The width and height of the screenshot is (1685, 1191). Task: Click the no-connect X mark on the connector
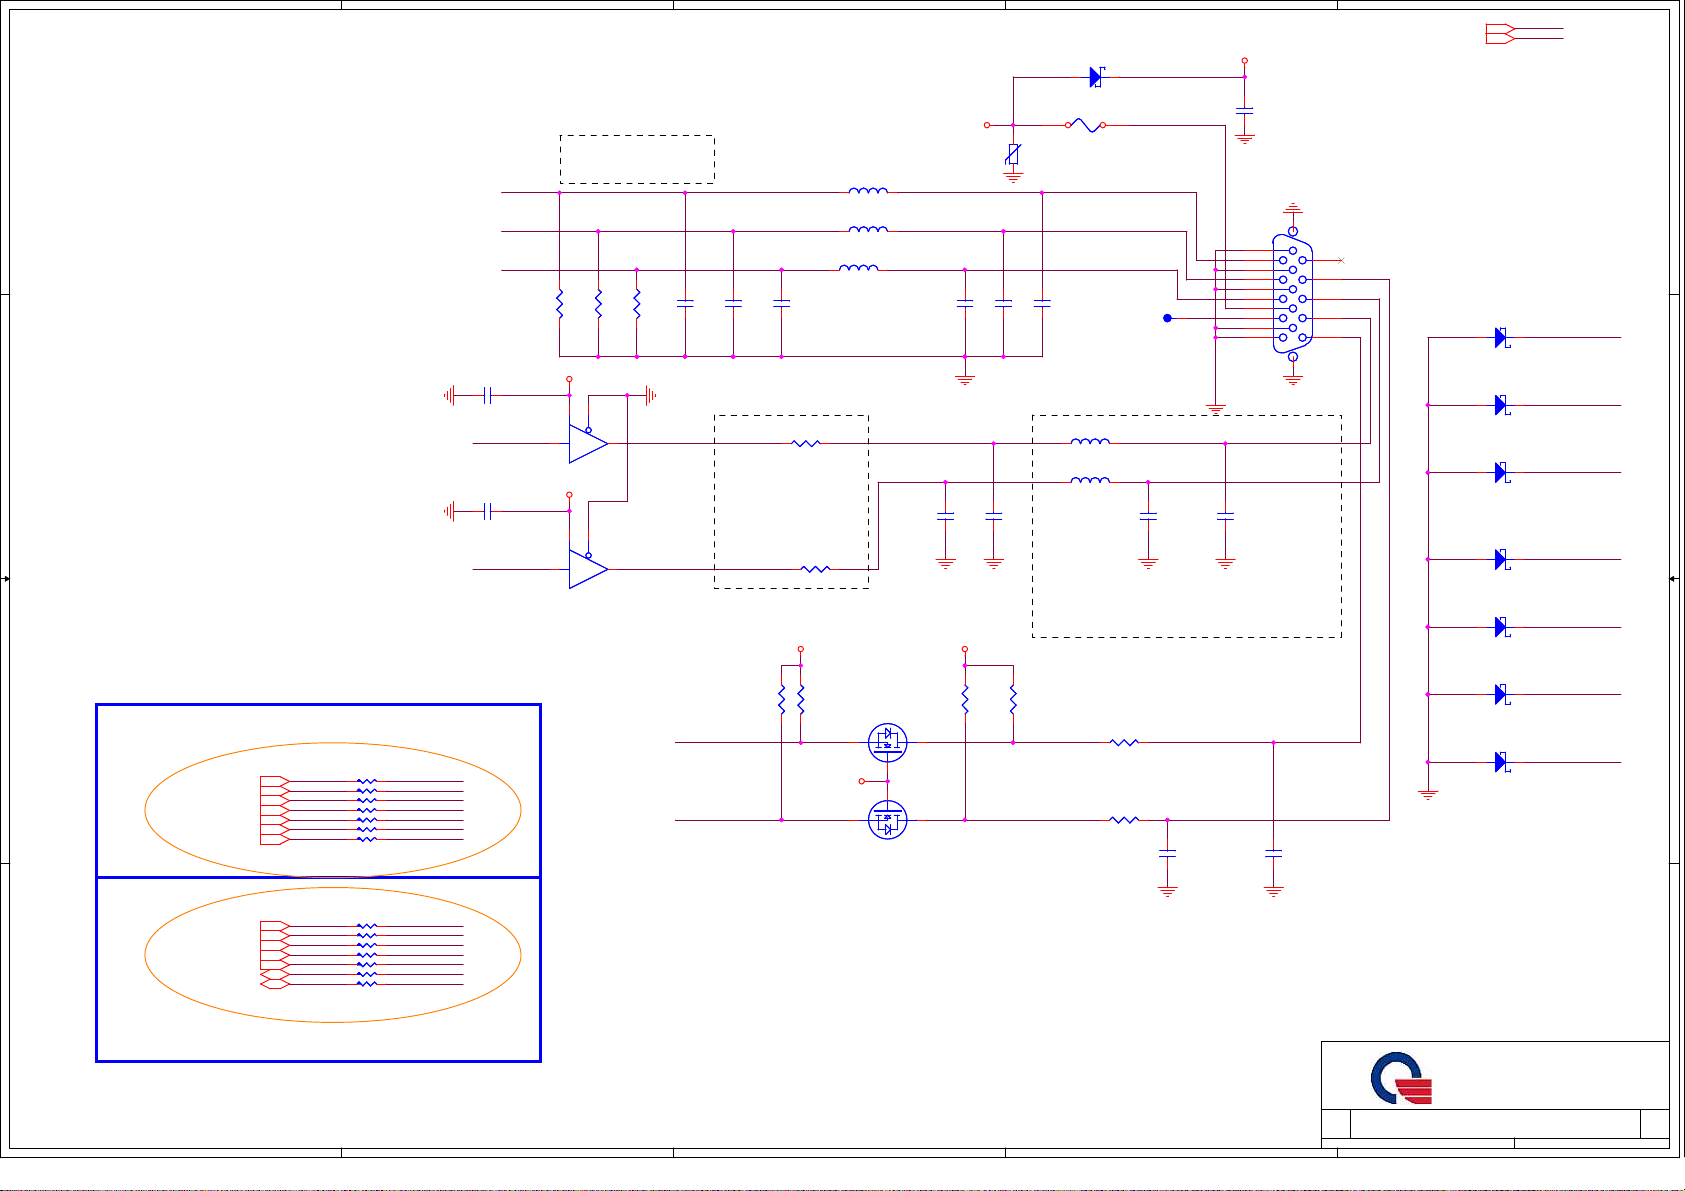pos(1341,260)
